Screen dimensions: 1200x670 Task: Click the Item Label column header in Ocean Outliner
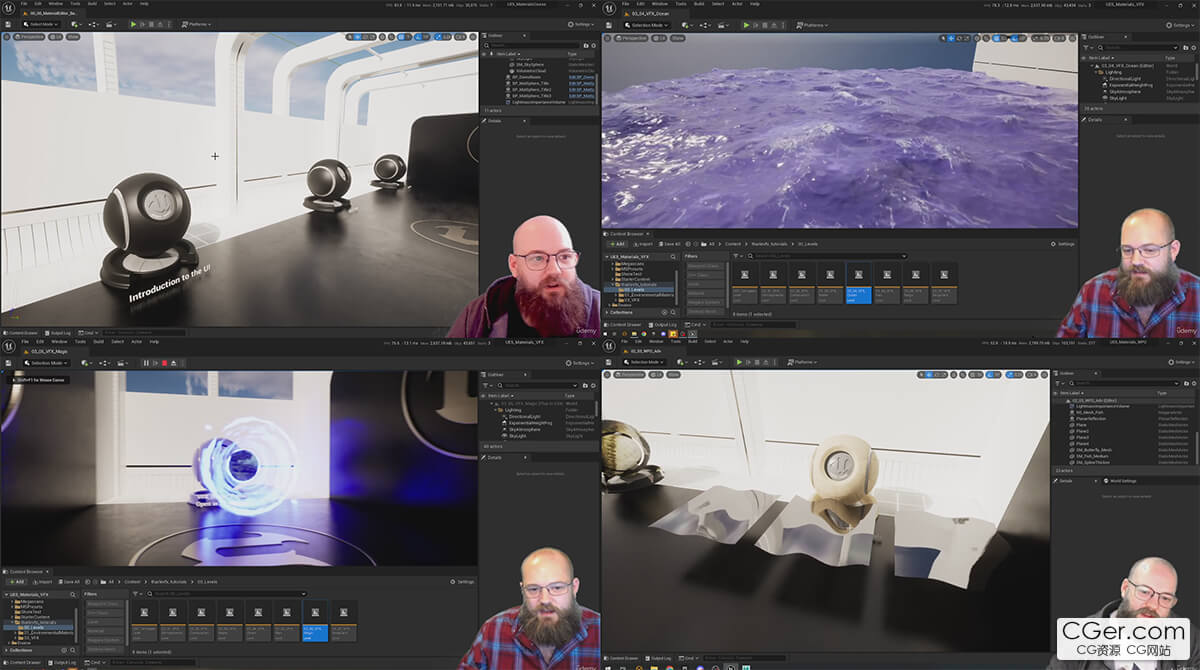tap(1099, 58)
